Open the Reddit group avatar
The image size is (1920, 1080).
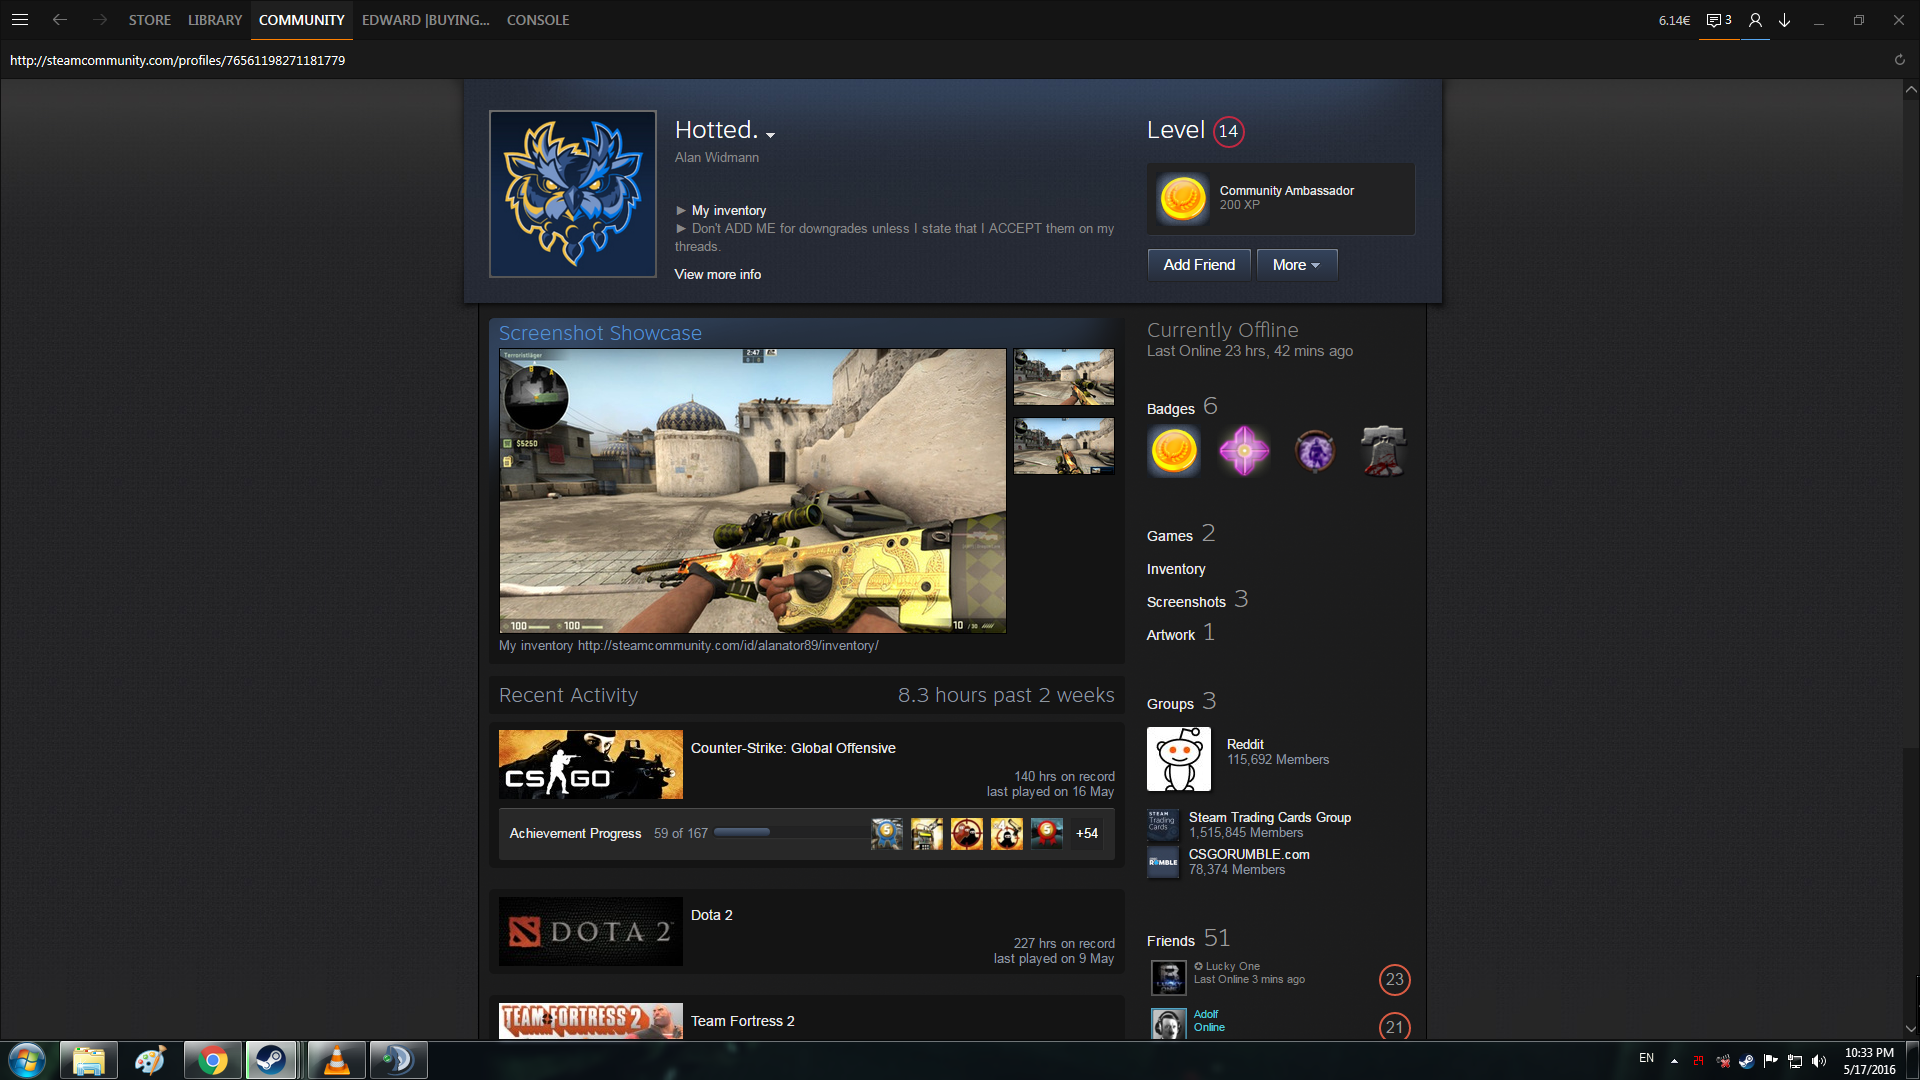click(1178, 759)
